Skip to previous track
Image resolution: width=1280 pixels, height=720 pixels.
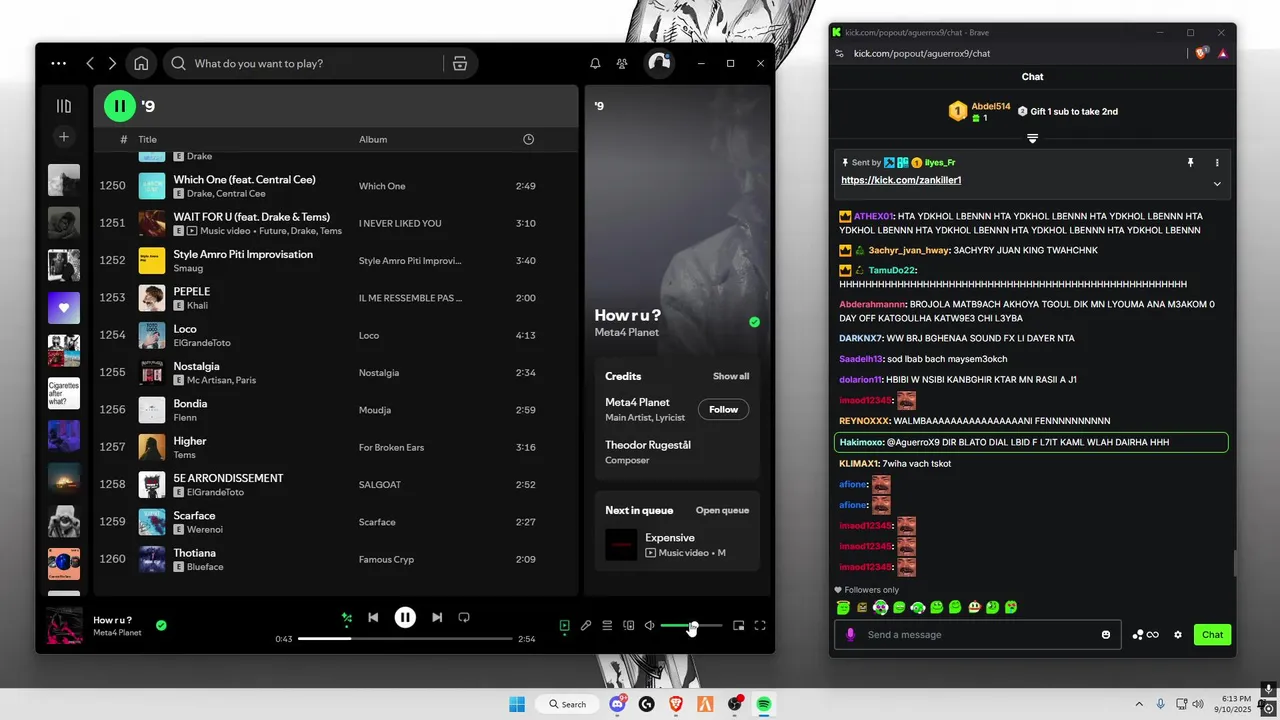[x=373, y=618]
